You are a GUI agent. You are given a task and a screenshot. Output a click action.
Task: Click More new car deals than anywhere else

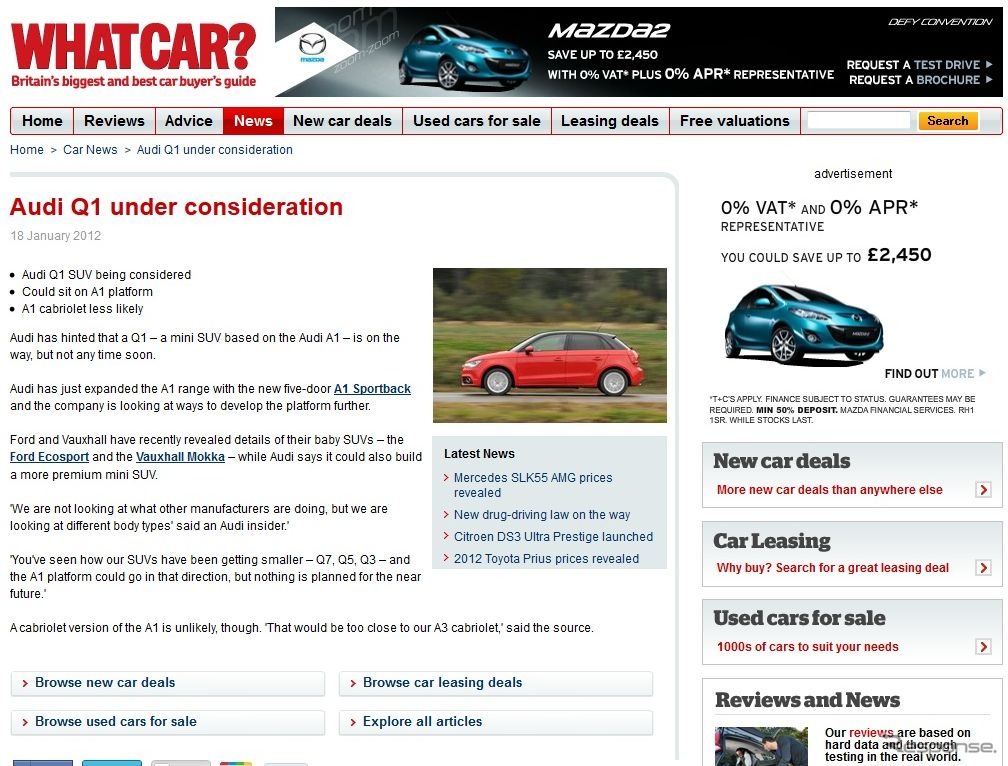829,490
